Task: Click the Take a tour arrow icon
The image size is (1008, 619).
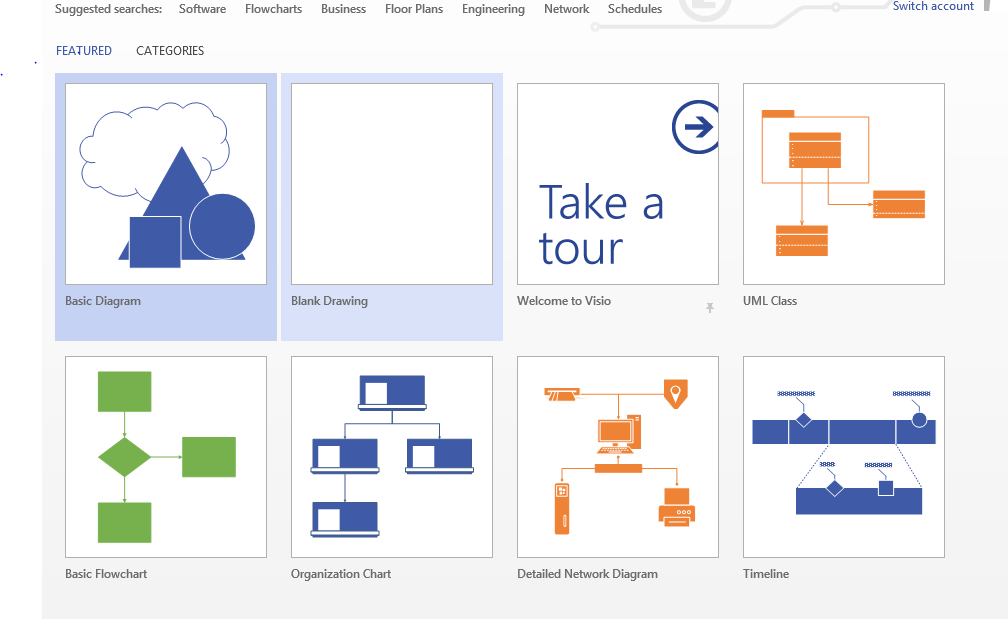Action: coord(695,127)
